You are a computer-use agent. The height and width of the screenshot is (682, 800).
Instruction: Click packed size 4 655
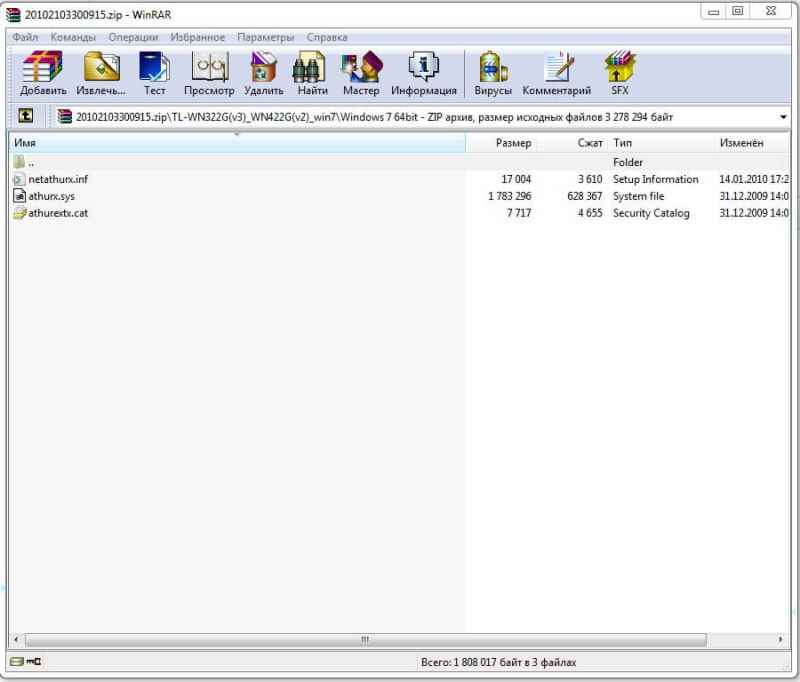point(590,213)
